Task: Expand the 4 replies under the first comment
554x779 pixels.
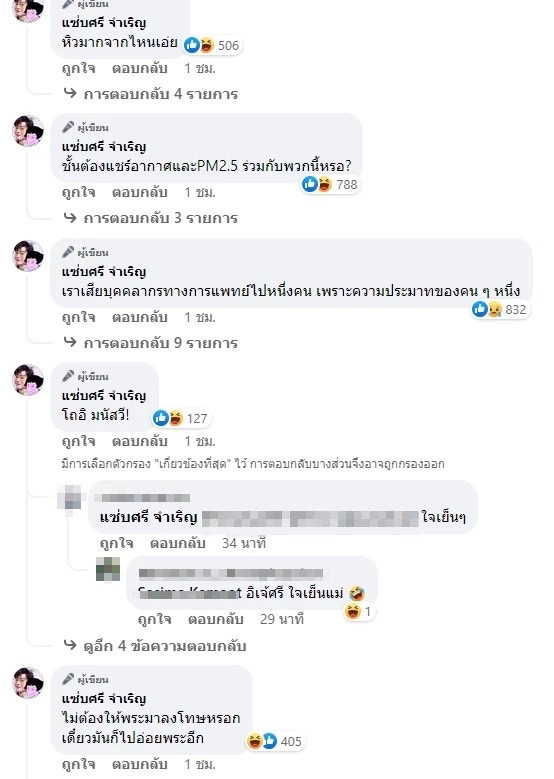Action: tap(152, 94)
